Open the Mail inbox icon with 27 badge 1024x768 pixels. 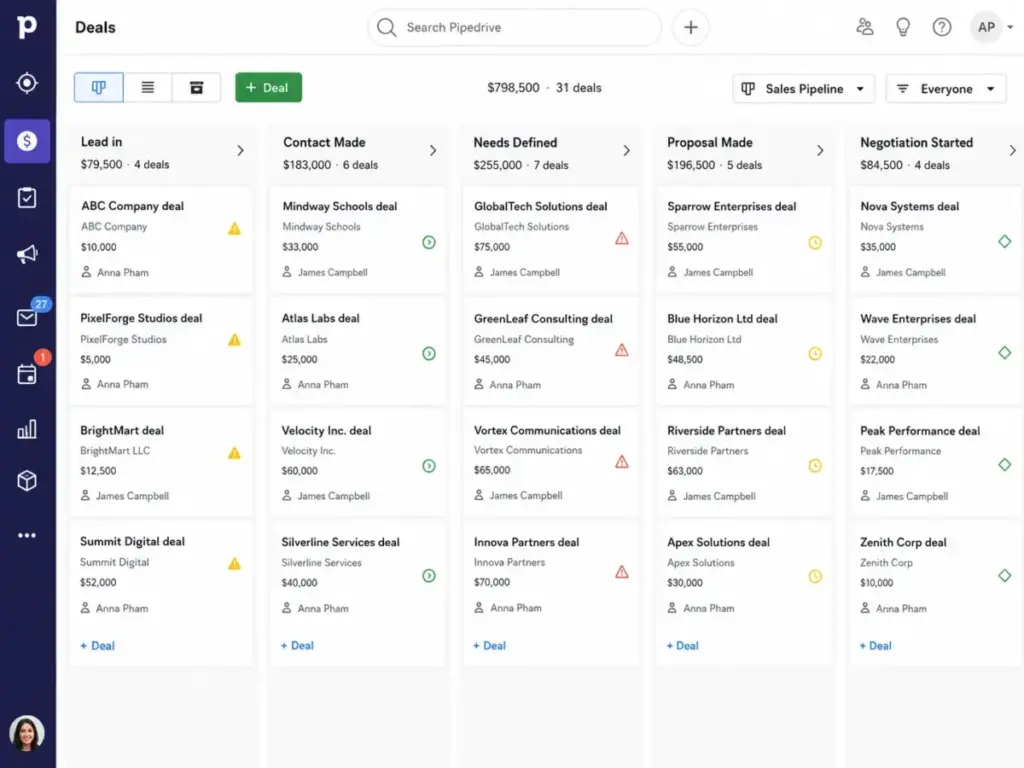click(x=27, y=317)
